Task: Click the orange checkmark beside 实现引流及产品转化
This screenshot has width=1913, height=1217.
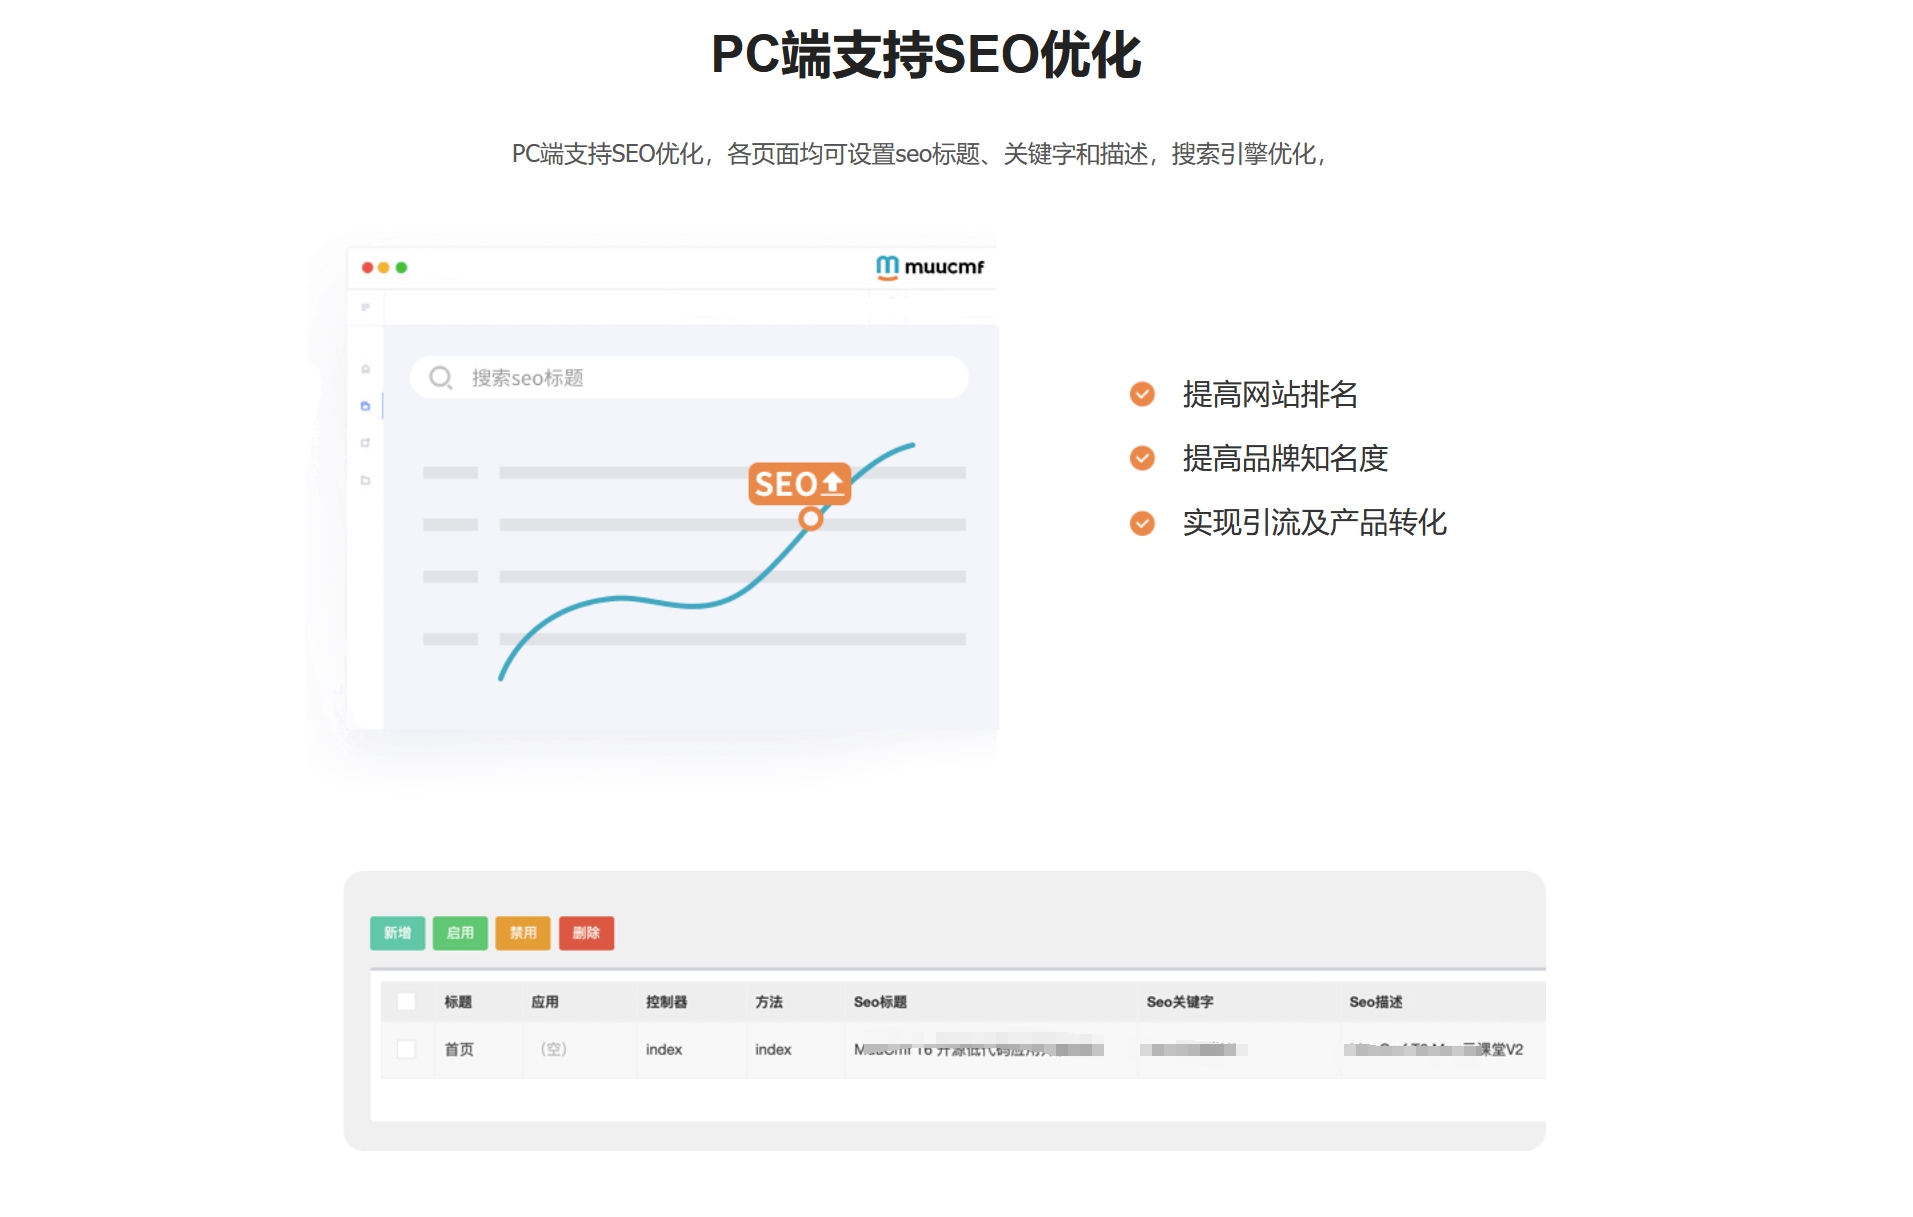Action: click(1141, 523)
